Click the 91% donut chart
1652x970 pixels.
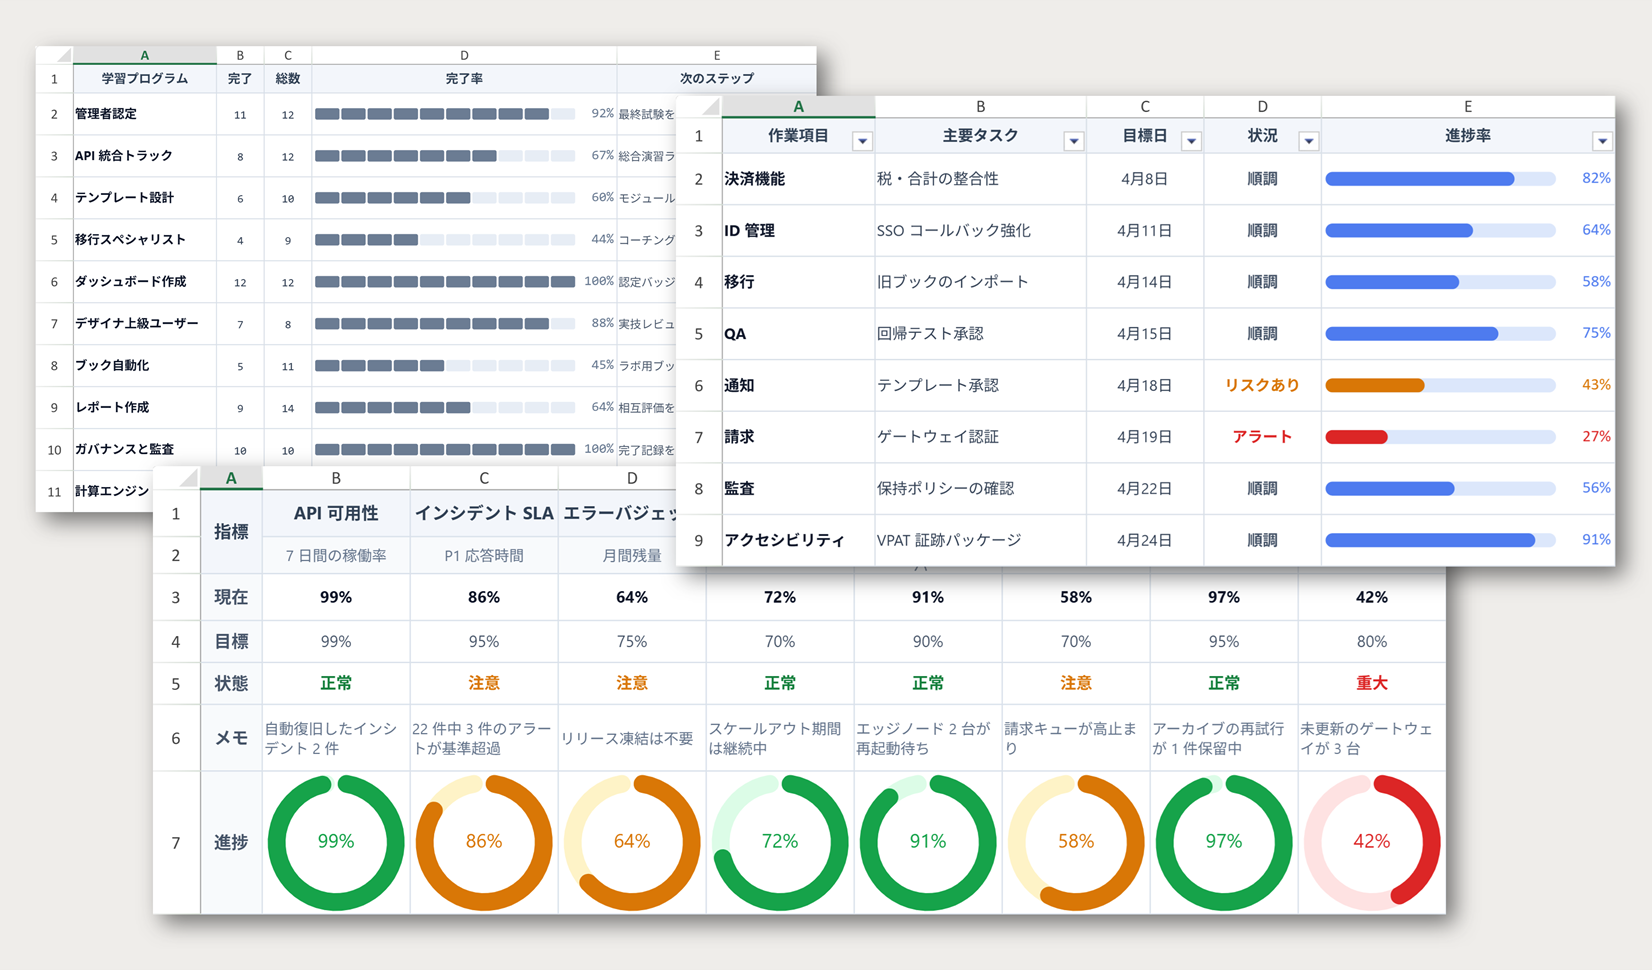tap(928, 842)
